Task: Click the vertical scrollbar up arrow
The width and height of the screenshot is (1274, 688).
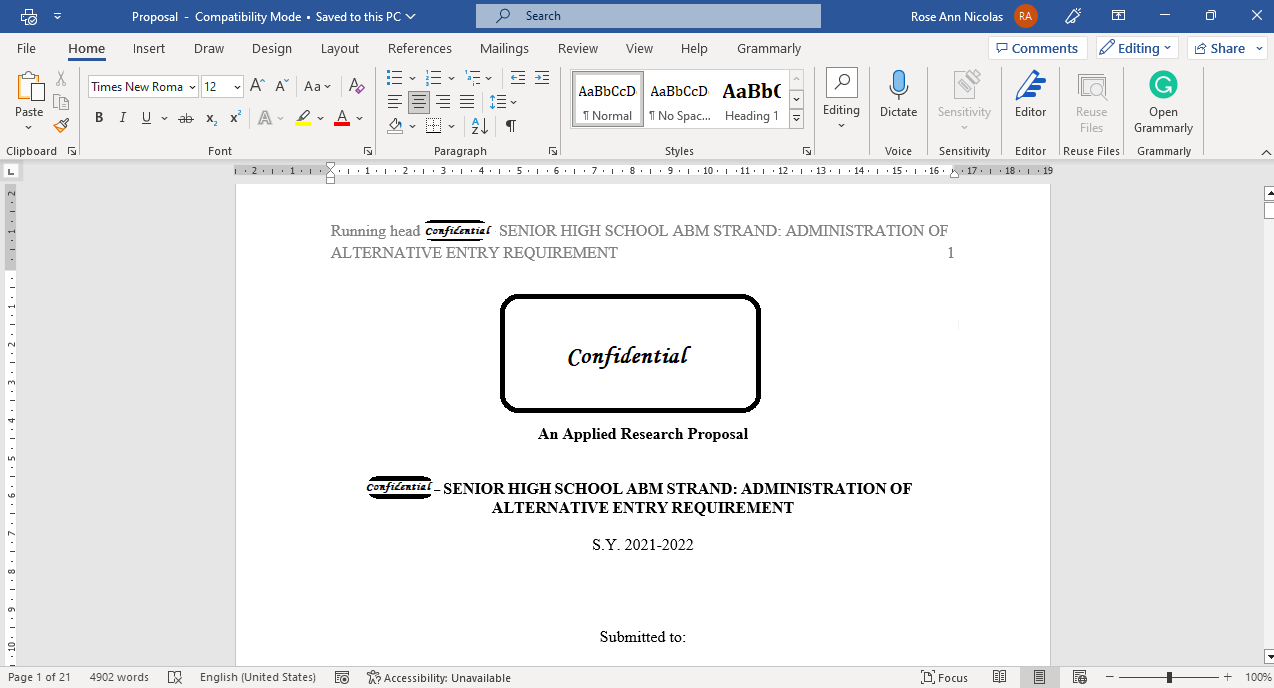Action: point(1269,193)
